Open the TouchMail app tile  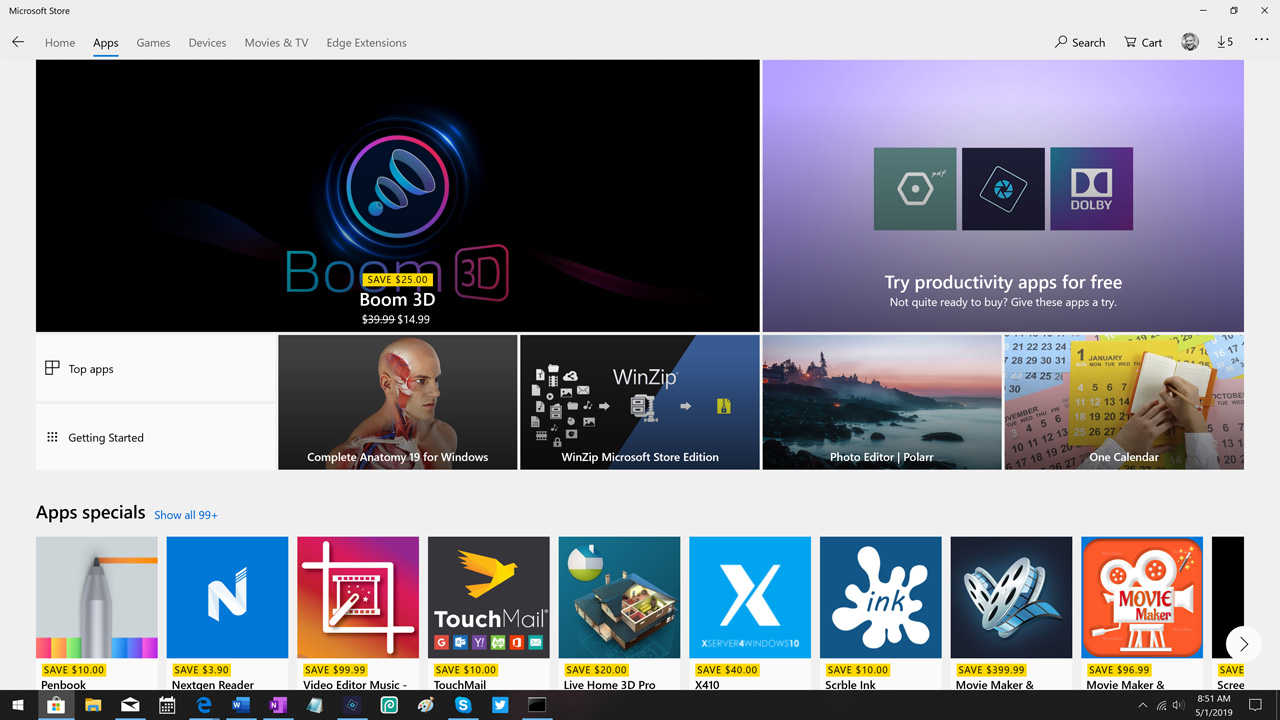click(488, 597)
